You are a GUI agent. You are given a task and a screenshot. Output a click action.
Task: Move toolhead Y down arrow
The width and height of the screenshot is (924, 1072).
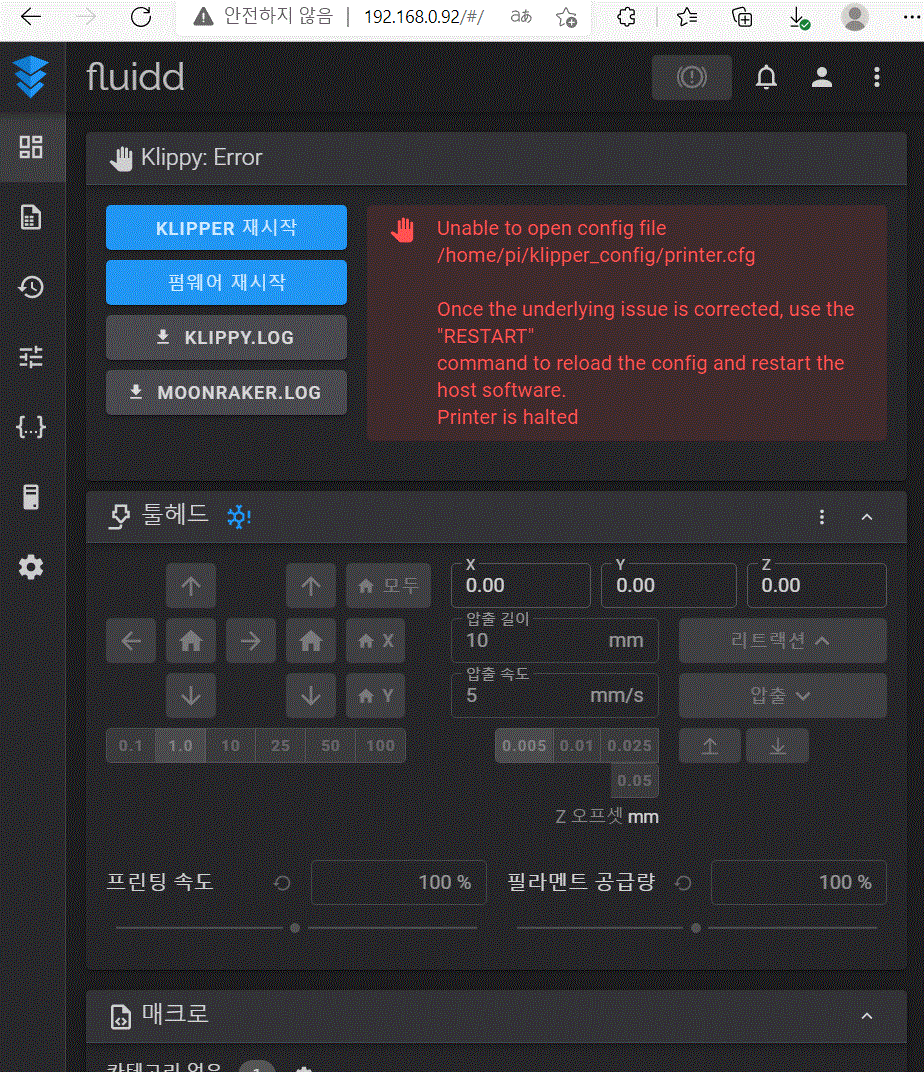(191, 696)
